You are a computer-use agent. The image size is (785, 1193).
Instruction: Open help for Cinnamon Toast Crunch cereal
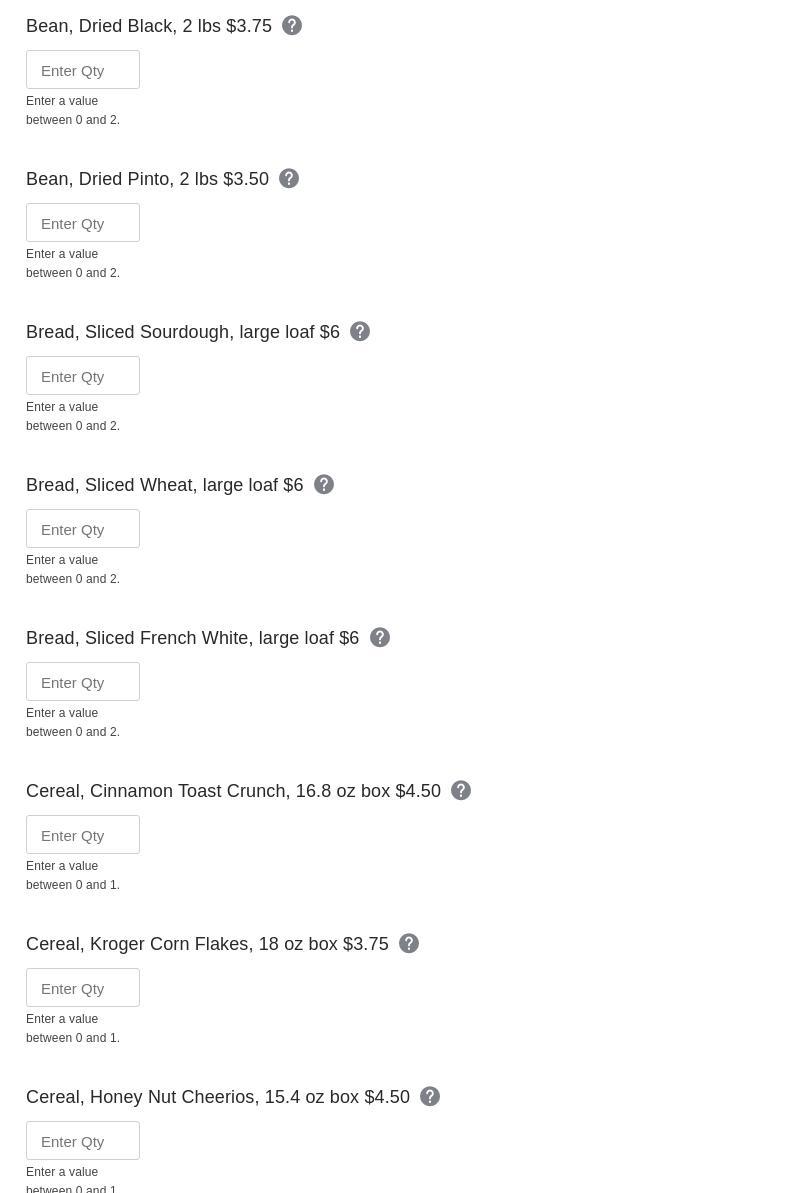click(x=461, y=791)
